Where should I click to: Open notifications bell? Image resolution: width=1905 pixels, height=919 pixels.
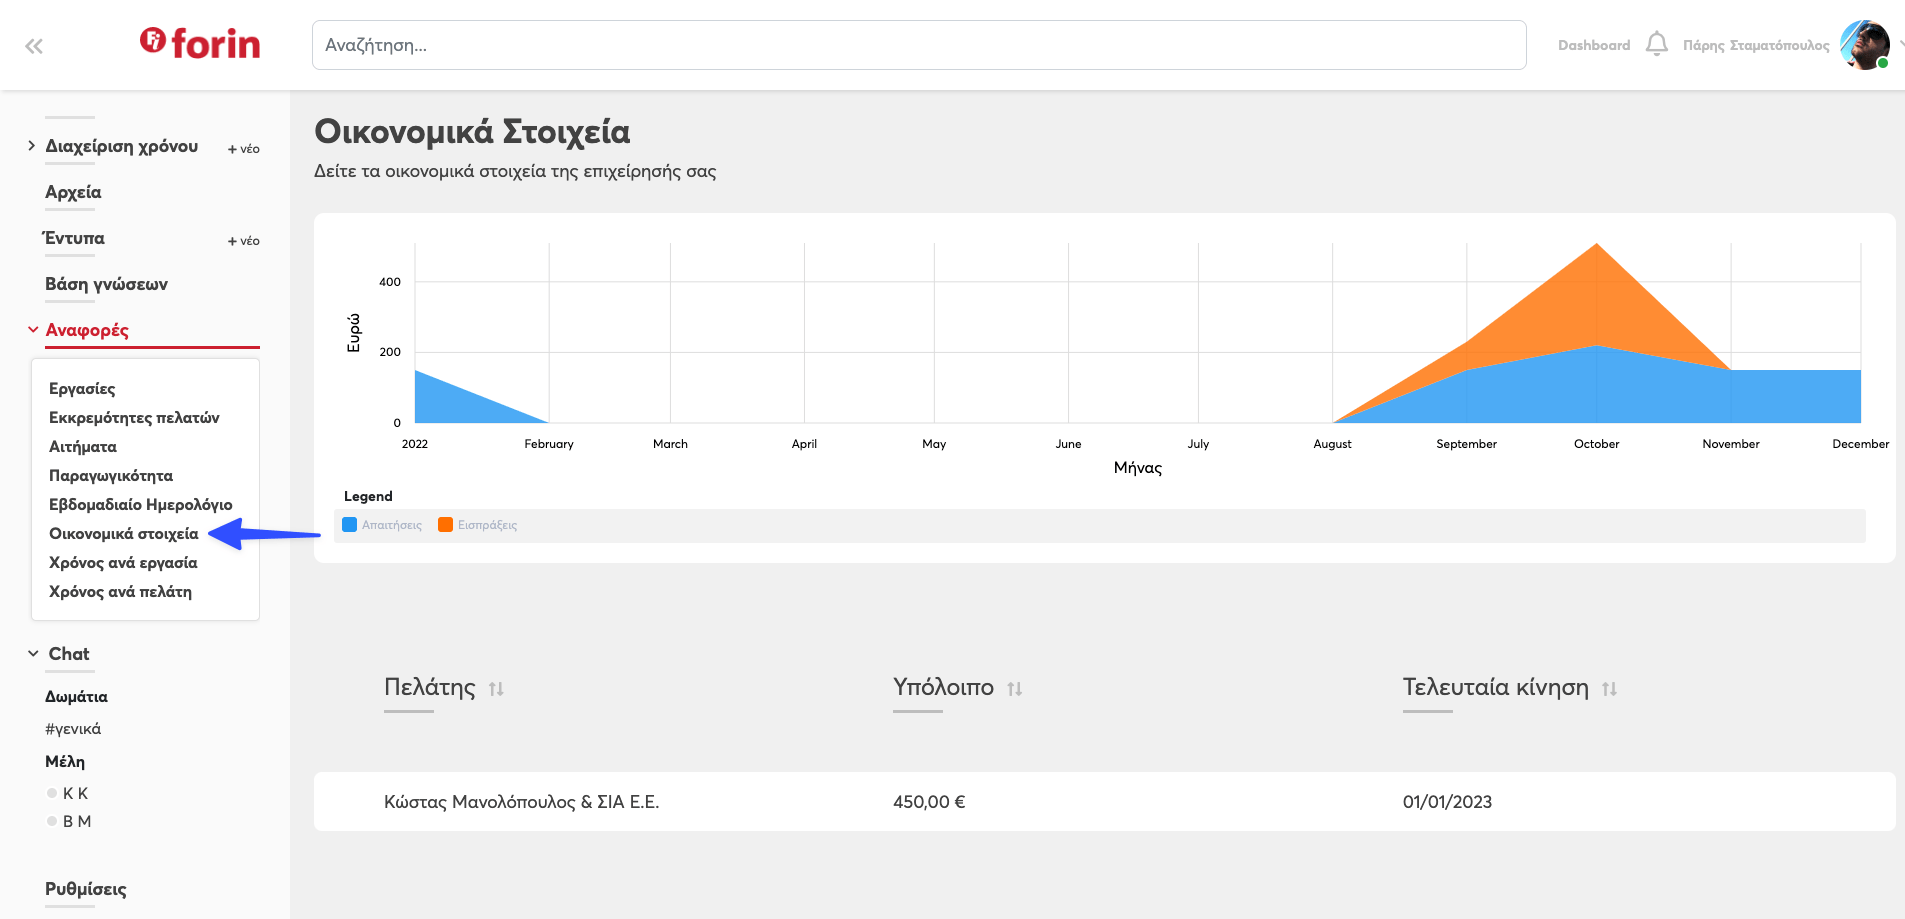pyautogui.click(x=1656, y=44)
